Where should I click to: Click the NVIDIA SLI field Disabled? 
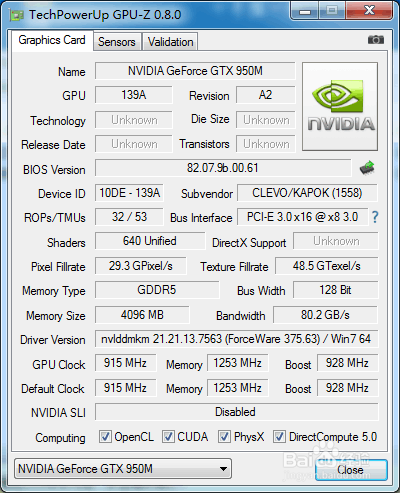237,412
